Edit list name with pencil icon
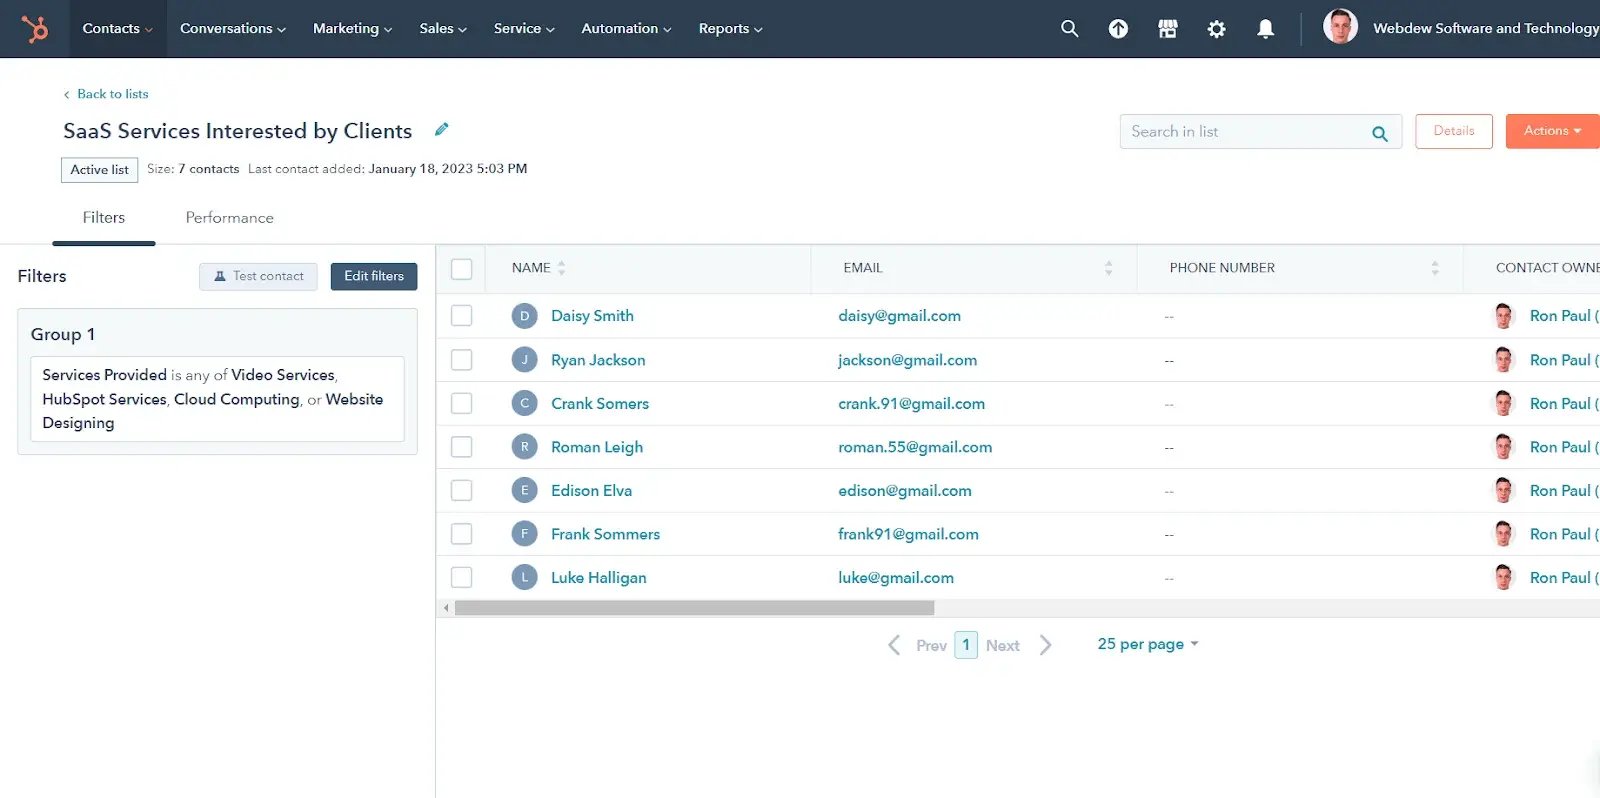Image resolution: width=1600 pixels, height=798 pixels. pos(441,129)
